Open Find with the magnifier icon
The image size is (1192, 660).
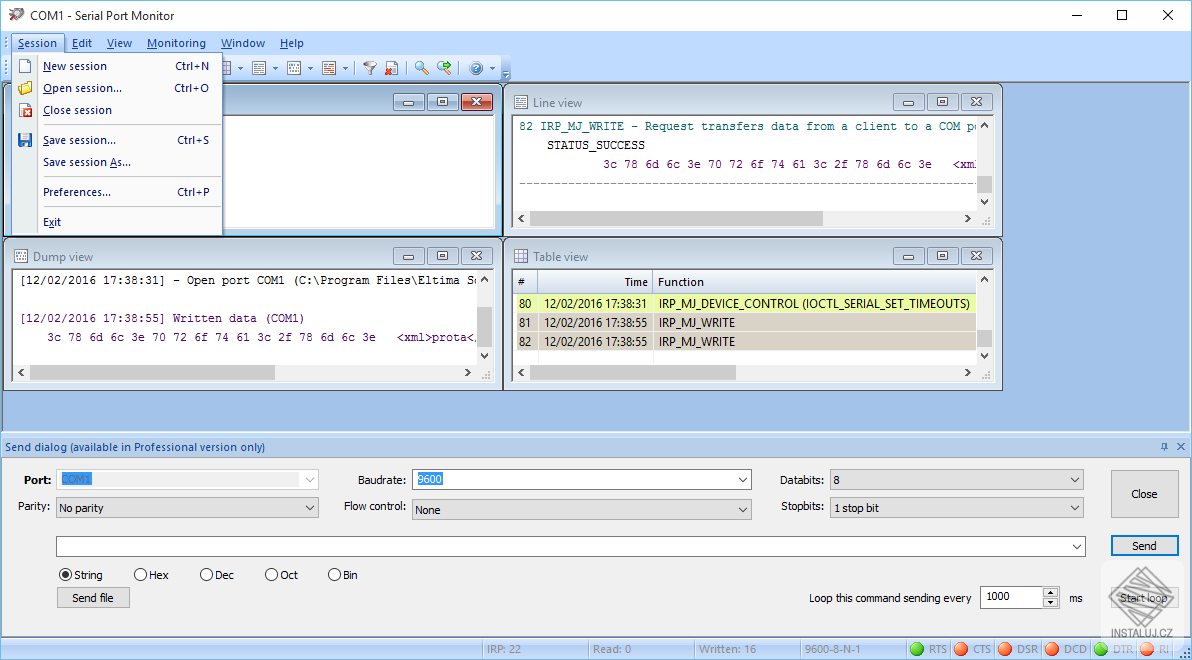[419, 67]
